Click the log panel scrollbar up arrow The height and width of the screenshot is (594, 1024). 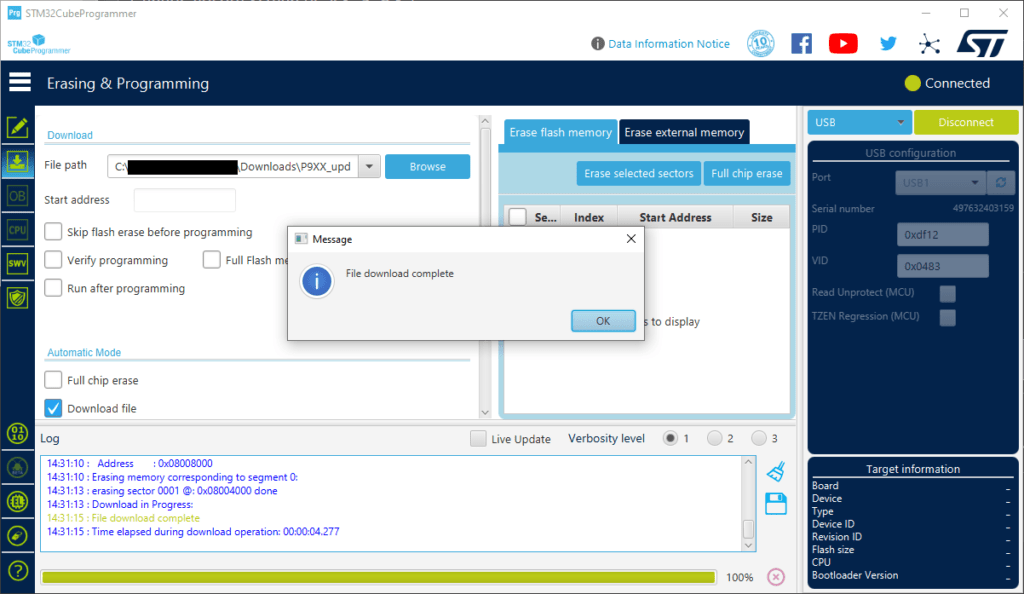tap(748, 462)
